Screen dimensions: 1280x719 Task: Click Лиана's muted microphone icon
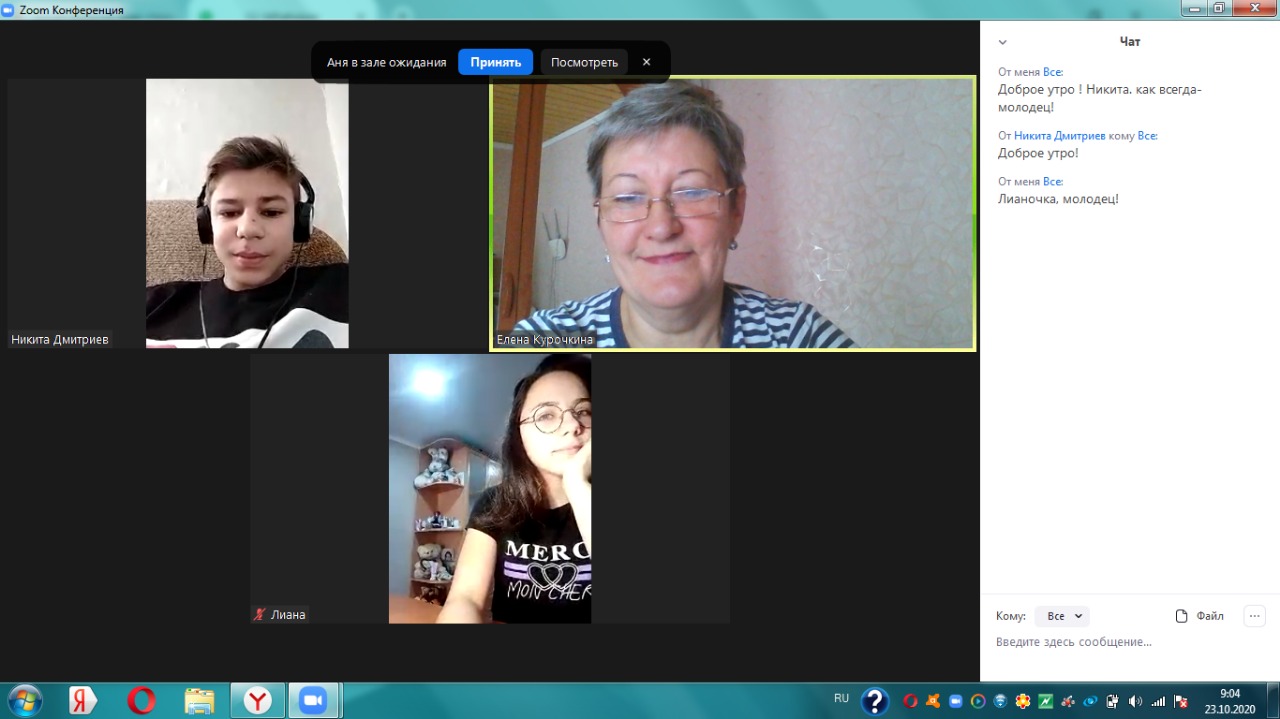260,615
